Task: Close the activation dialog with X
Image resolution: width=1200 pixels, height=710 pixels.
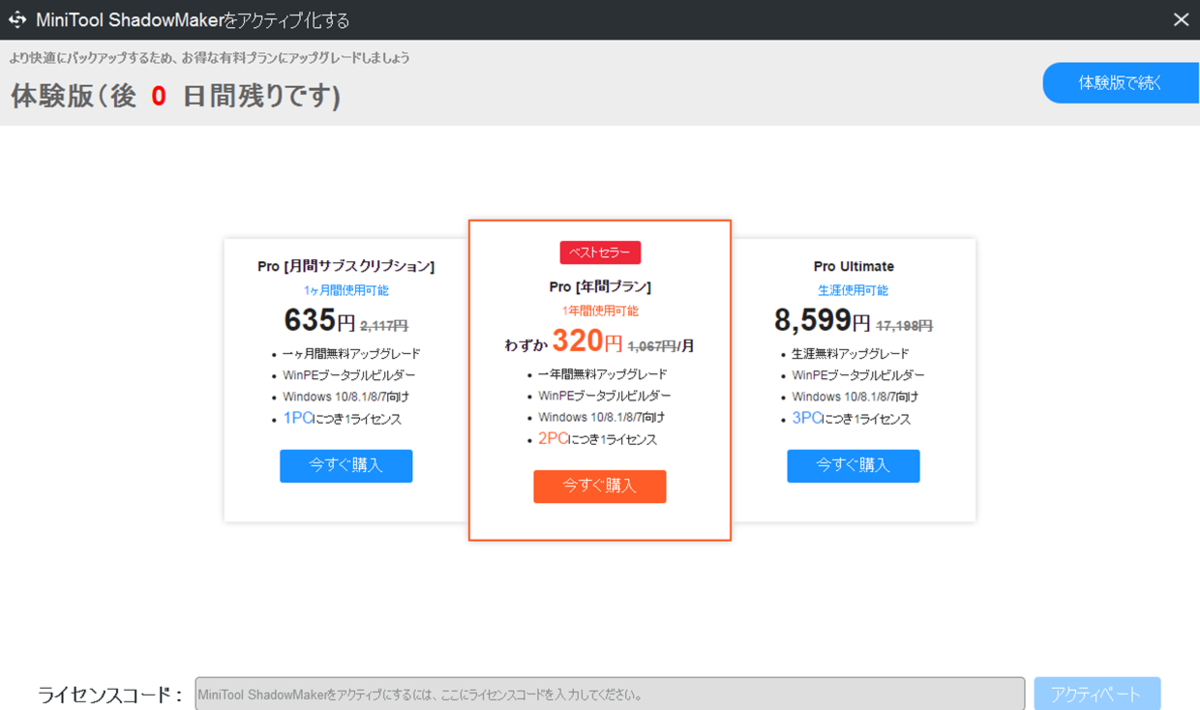Action: 1179,18
